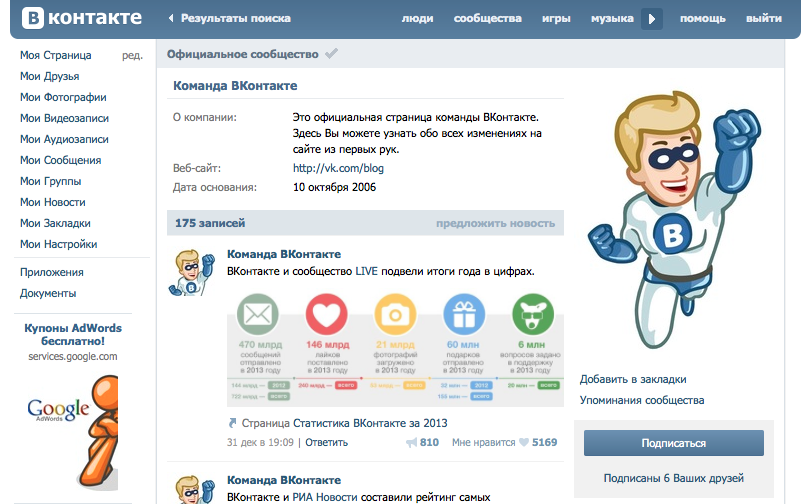Image resolution: width=812 pixels, height=504 pixels.
Task: Open the first post's superhero avatar thumbnail
Action: [x=192, y=272]
